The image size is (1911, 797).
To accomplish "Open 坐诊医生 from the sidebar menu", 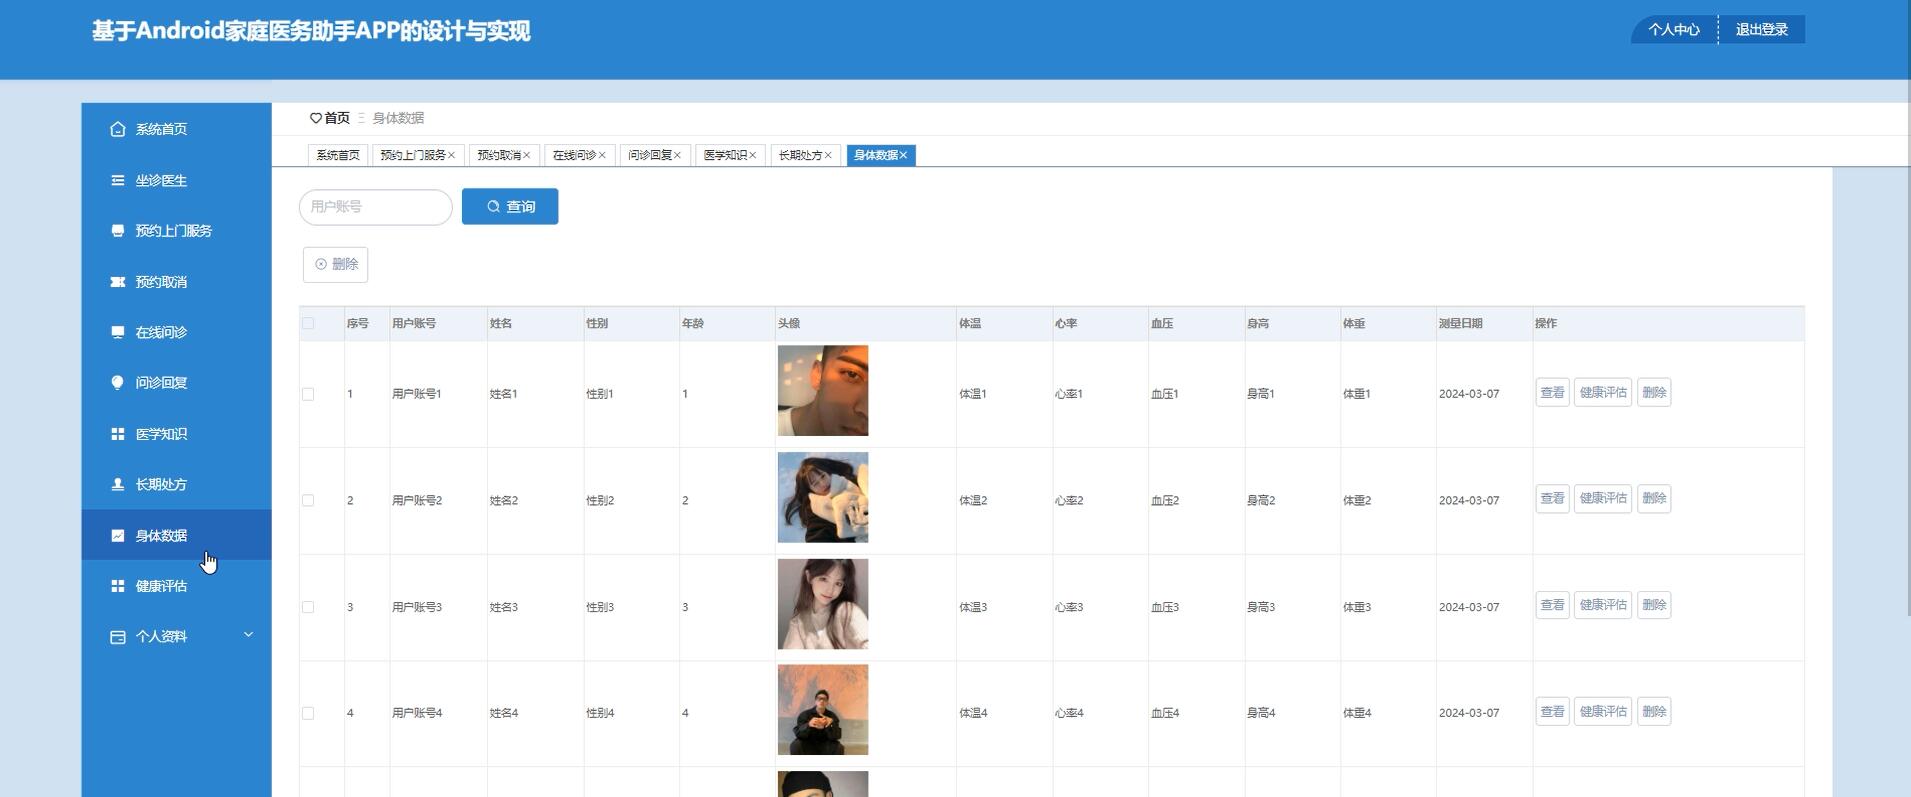I will pos(176,181).
